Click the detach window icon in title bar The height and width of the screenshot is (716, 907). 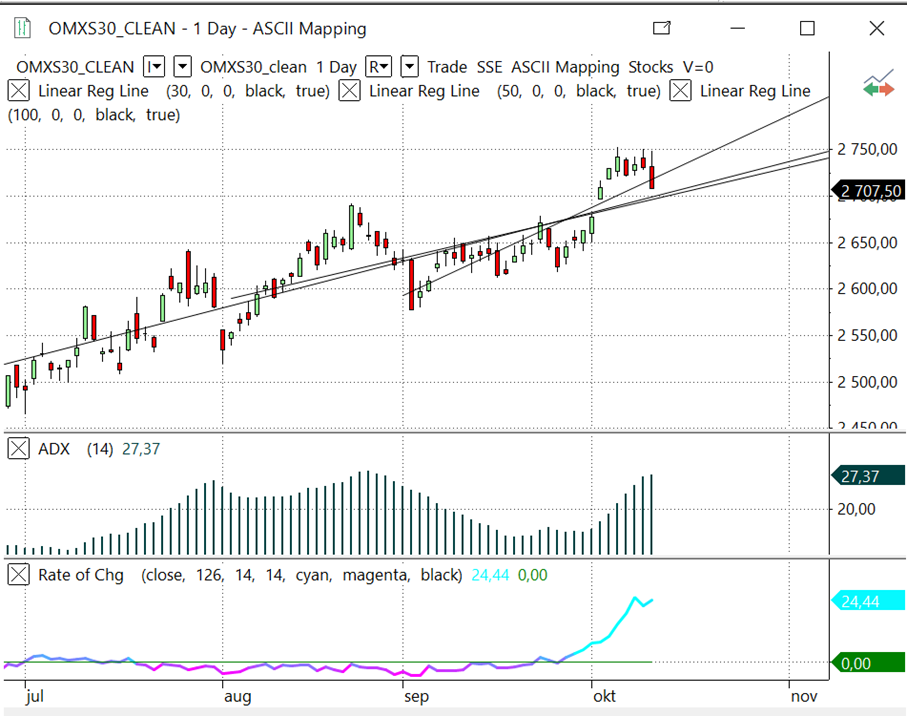tap(661, 29)
